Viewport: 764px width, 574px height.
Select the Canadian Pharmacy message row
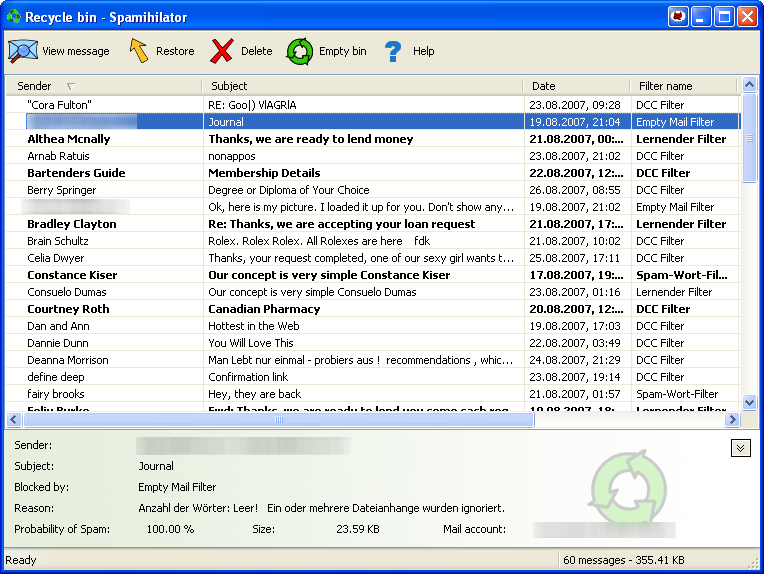tap(264, 309)
